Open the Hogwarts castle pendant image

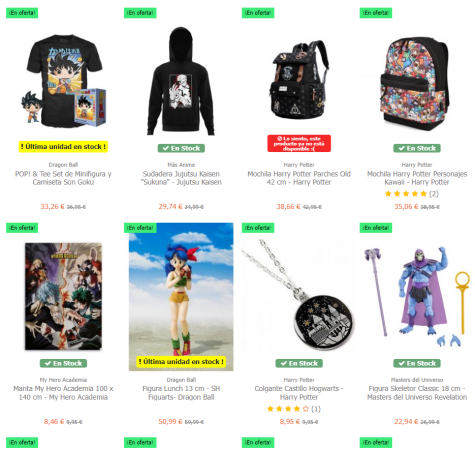point(299,296)
